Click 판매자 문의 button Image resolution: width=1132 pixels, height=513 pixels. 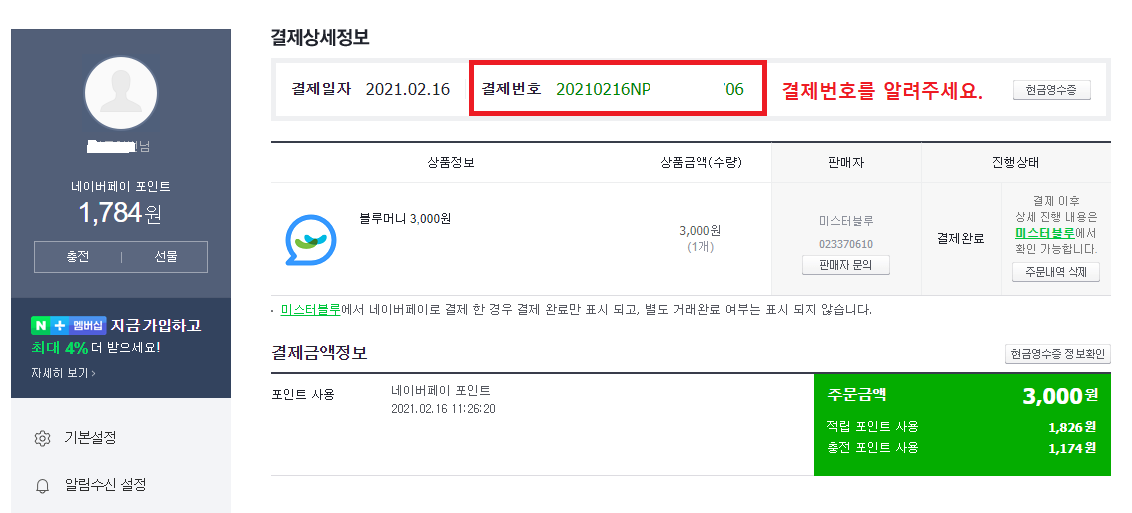click(x=845, y=265)
